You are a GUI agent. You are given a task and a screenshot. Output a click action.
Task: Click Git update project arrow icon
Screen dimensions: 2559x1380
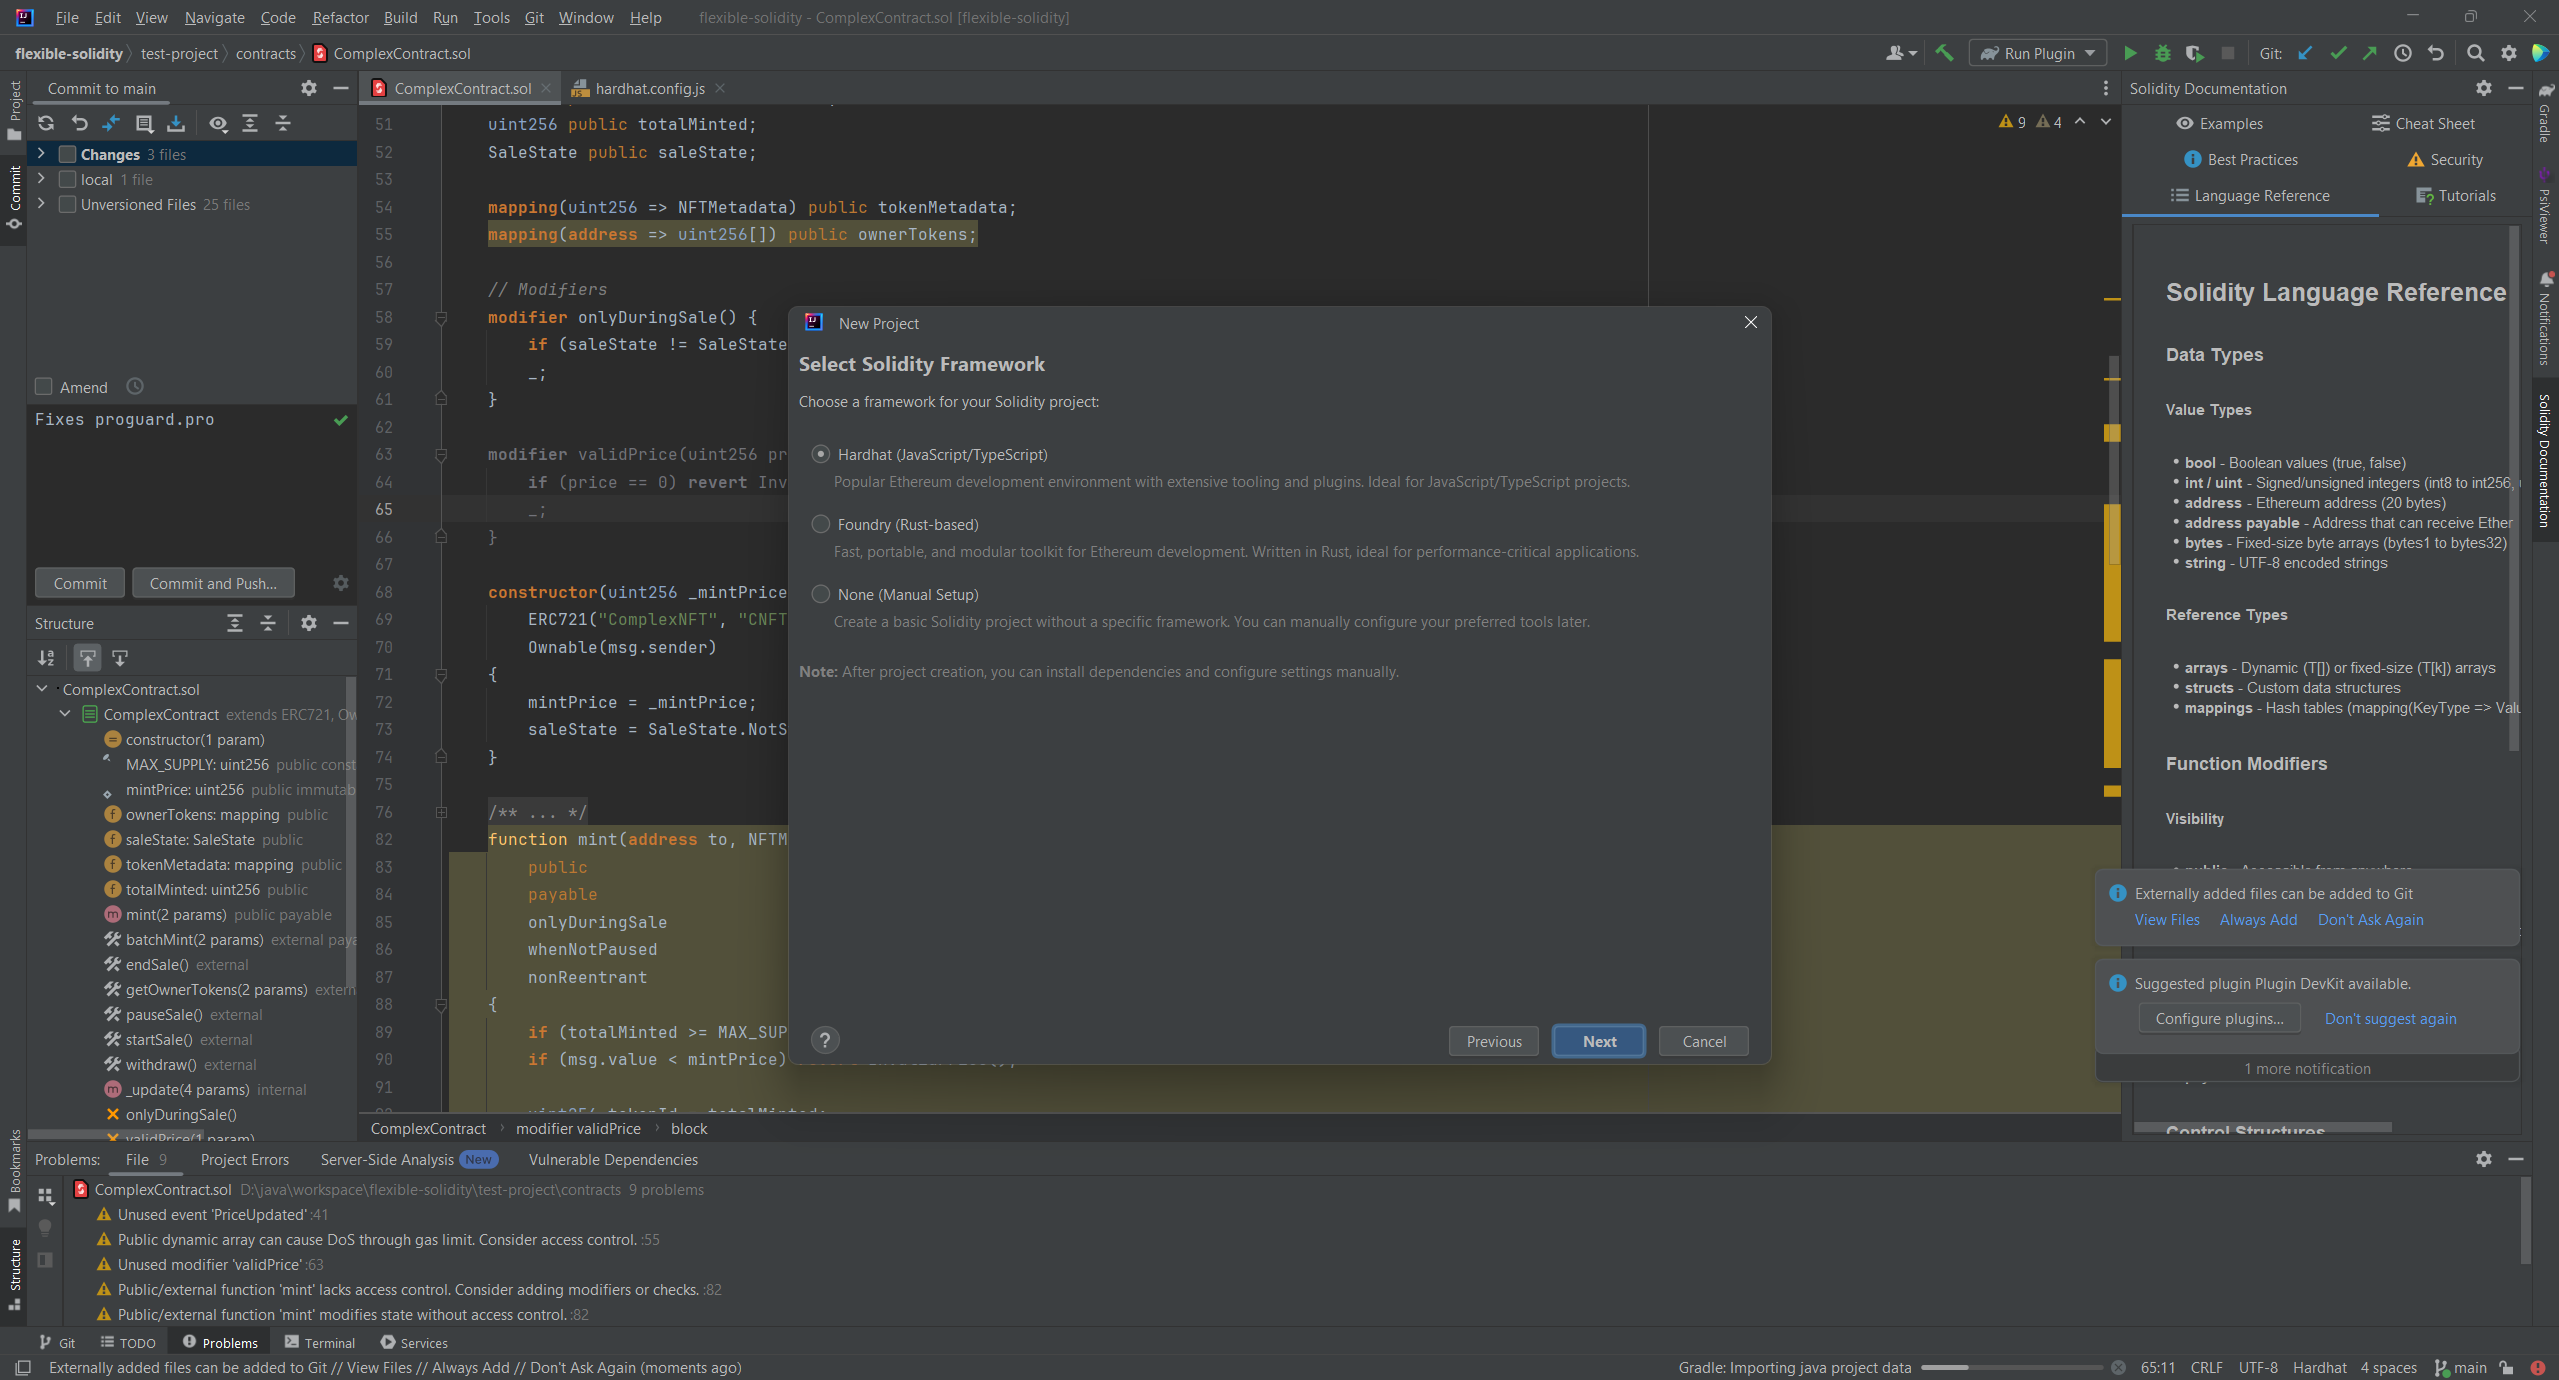(x=2305, y=53)
